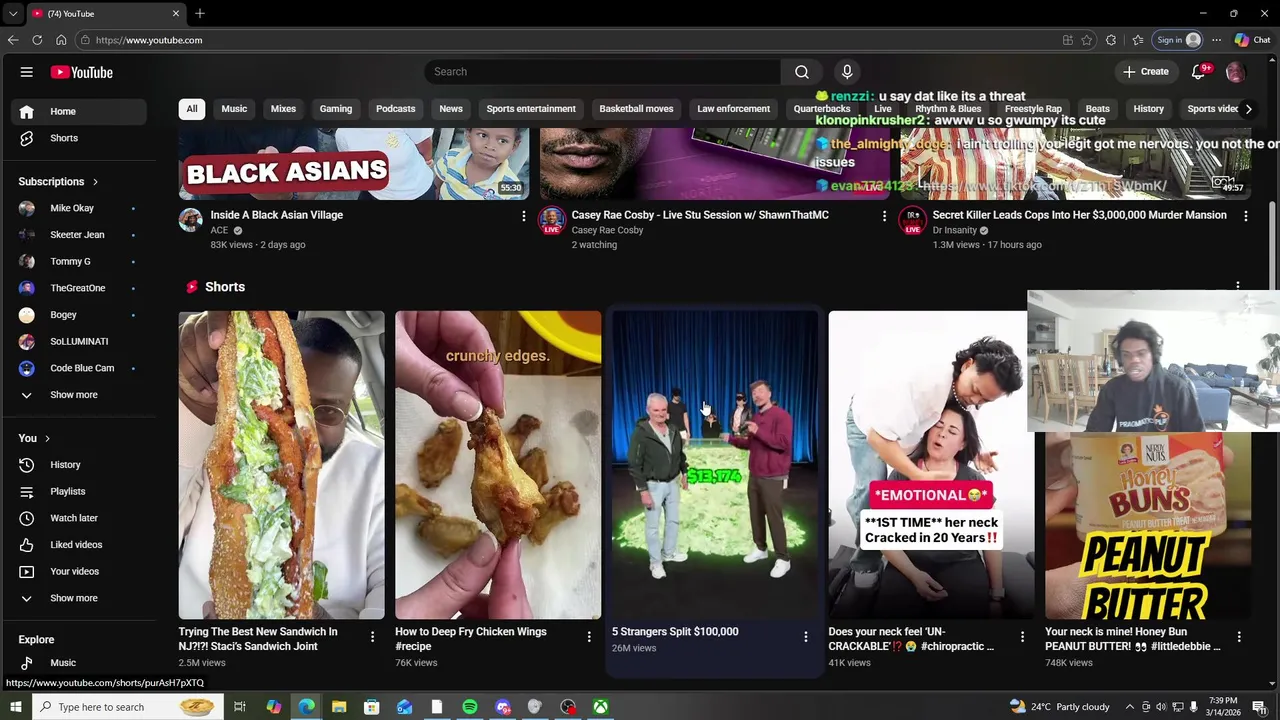Open more options for Secret Killer video
This screenshot has width=1280, height=720.
1245,216
